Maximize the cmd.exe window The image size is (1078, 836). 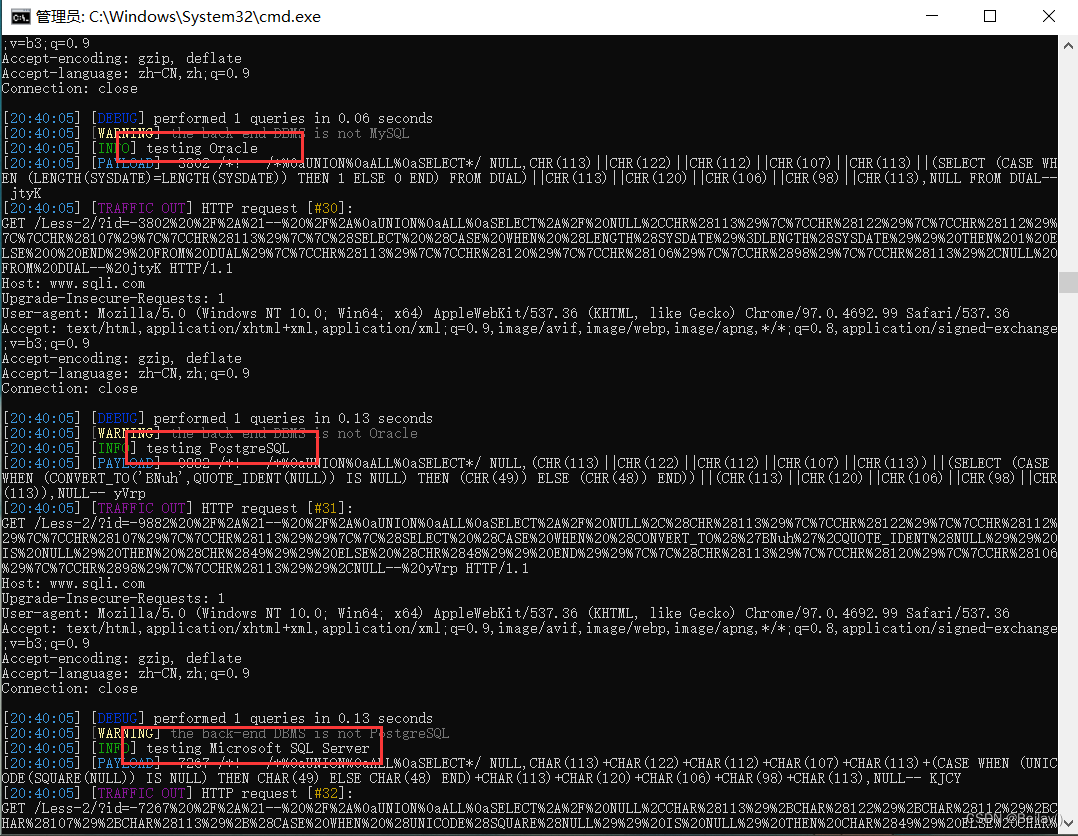[990, 16]
